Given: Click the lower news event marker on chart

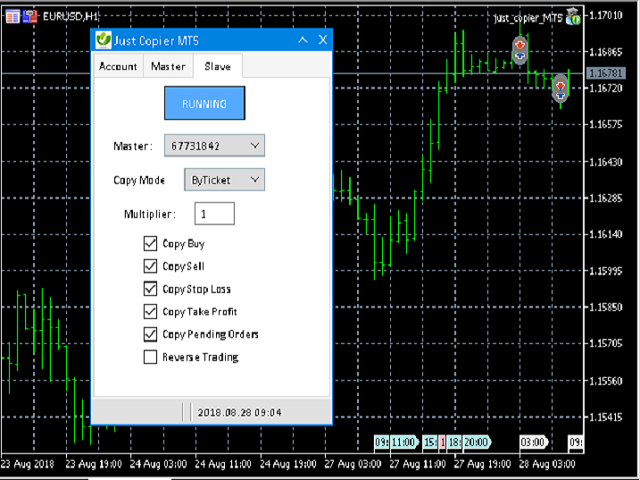Looking at the screenshot, I should (x=560, y=88).
